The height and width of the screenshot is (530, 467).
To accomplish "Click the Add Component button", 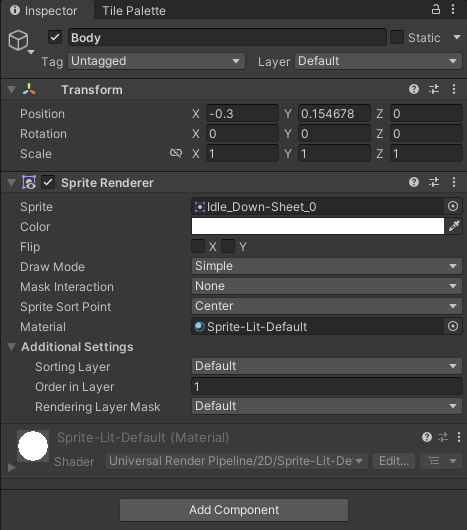I will click(x=234, y=510).
